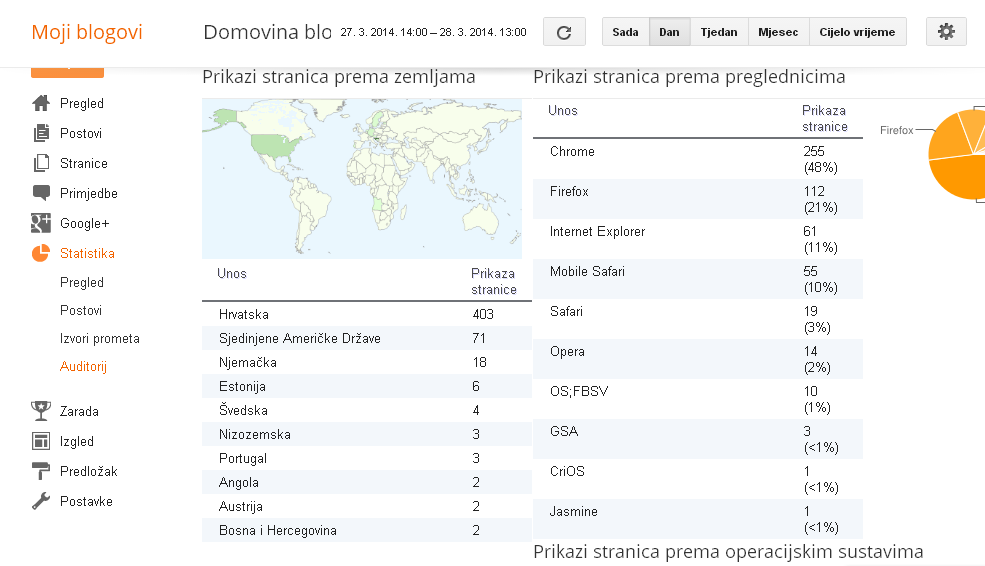Click the Chrome browser row
Screen dimensions: 985x566
click(698, 159)
